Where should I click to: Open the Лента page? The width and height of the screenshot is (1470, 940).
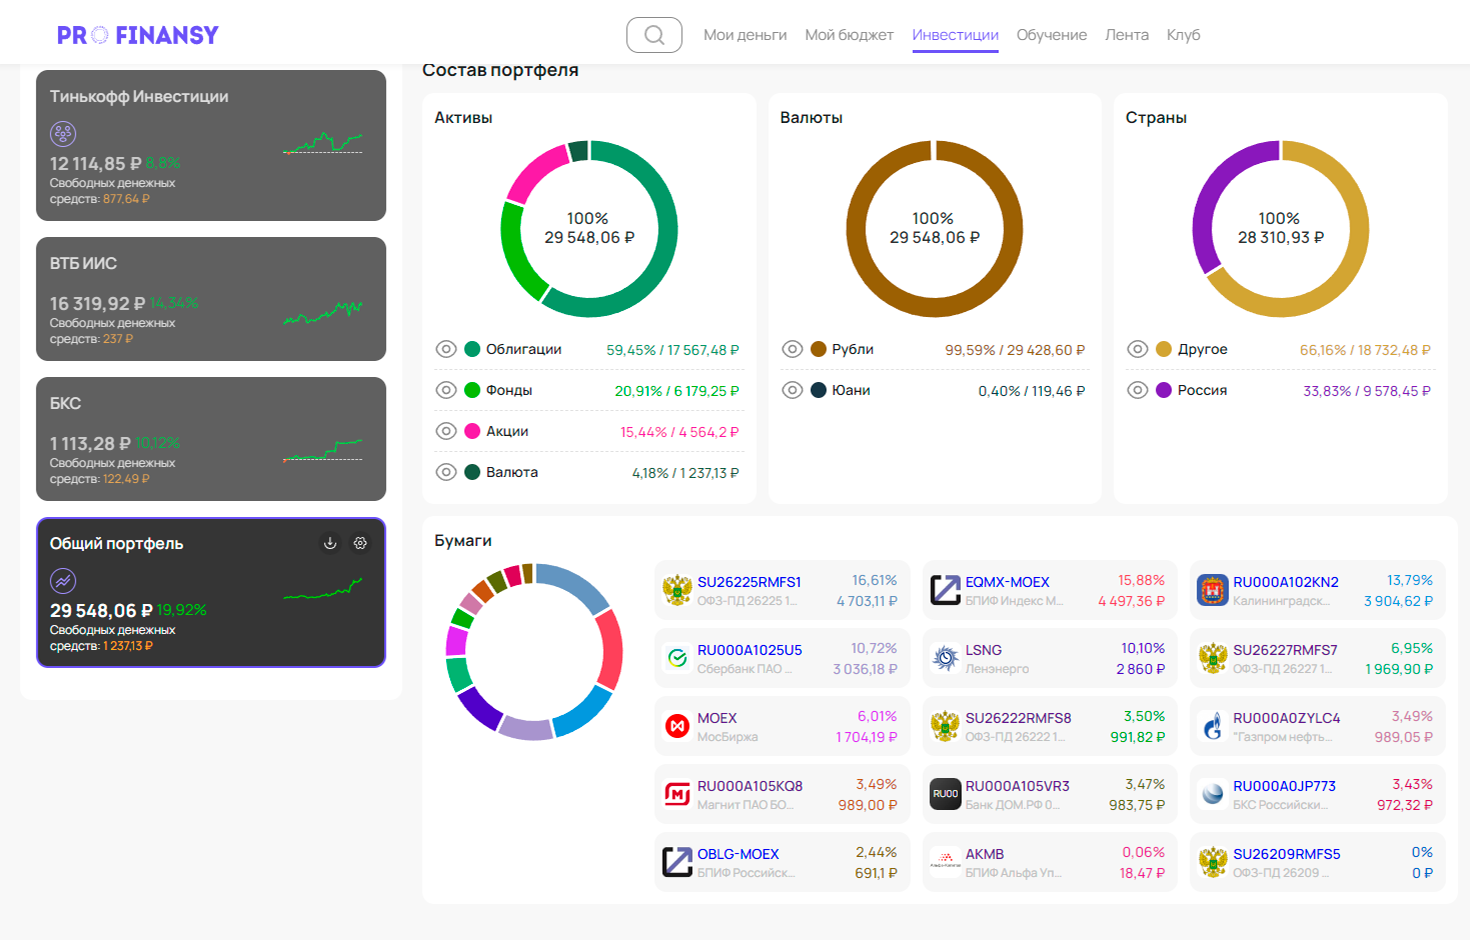point(1126,35)
